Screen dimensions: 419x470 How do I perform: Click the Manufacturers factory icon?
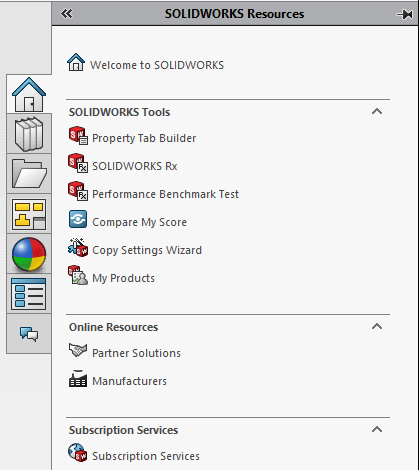[78, 378]
